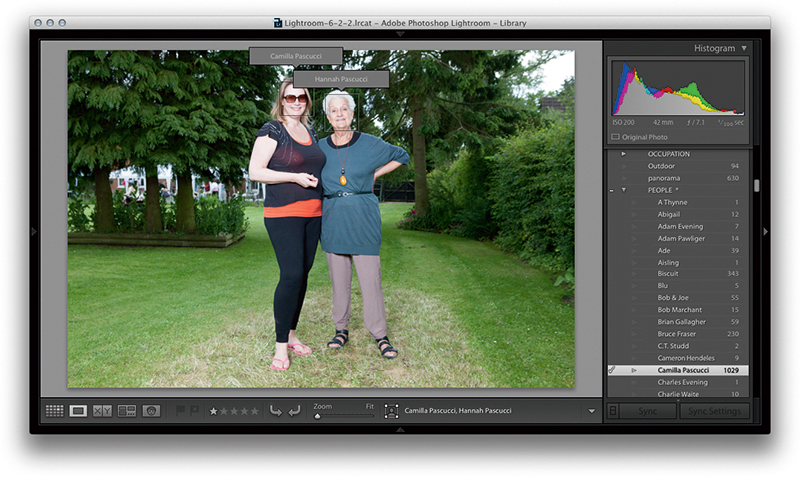
Task: Select the Adam Pawliger keyword
Action: click(679, 238)
